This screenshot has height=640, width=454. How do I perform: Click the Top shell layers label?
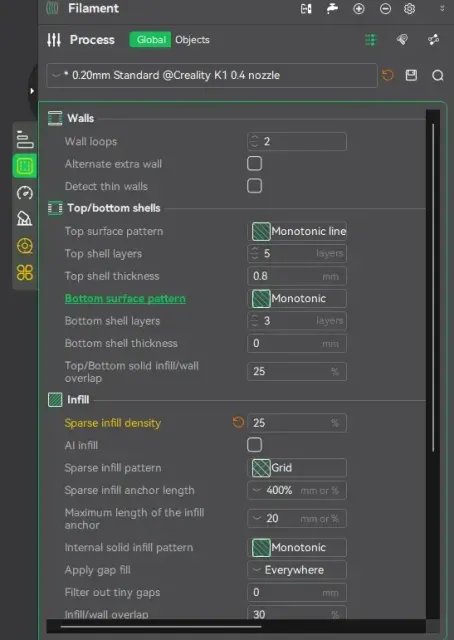103,253
